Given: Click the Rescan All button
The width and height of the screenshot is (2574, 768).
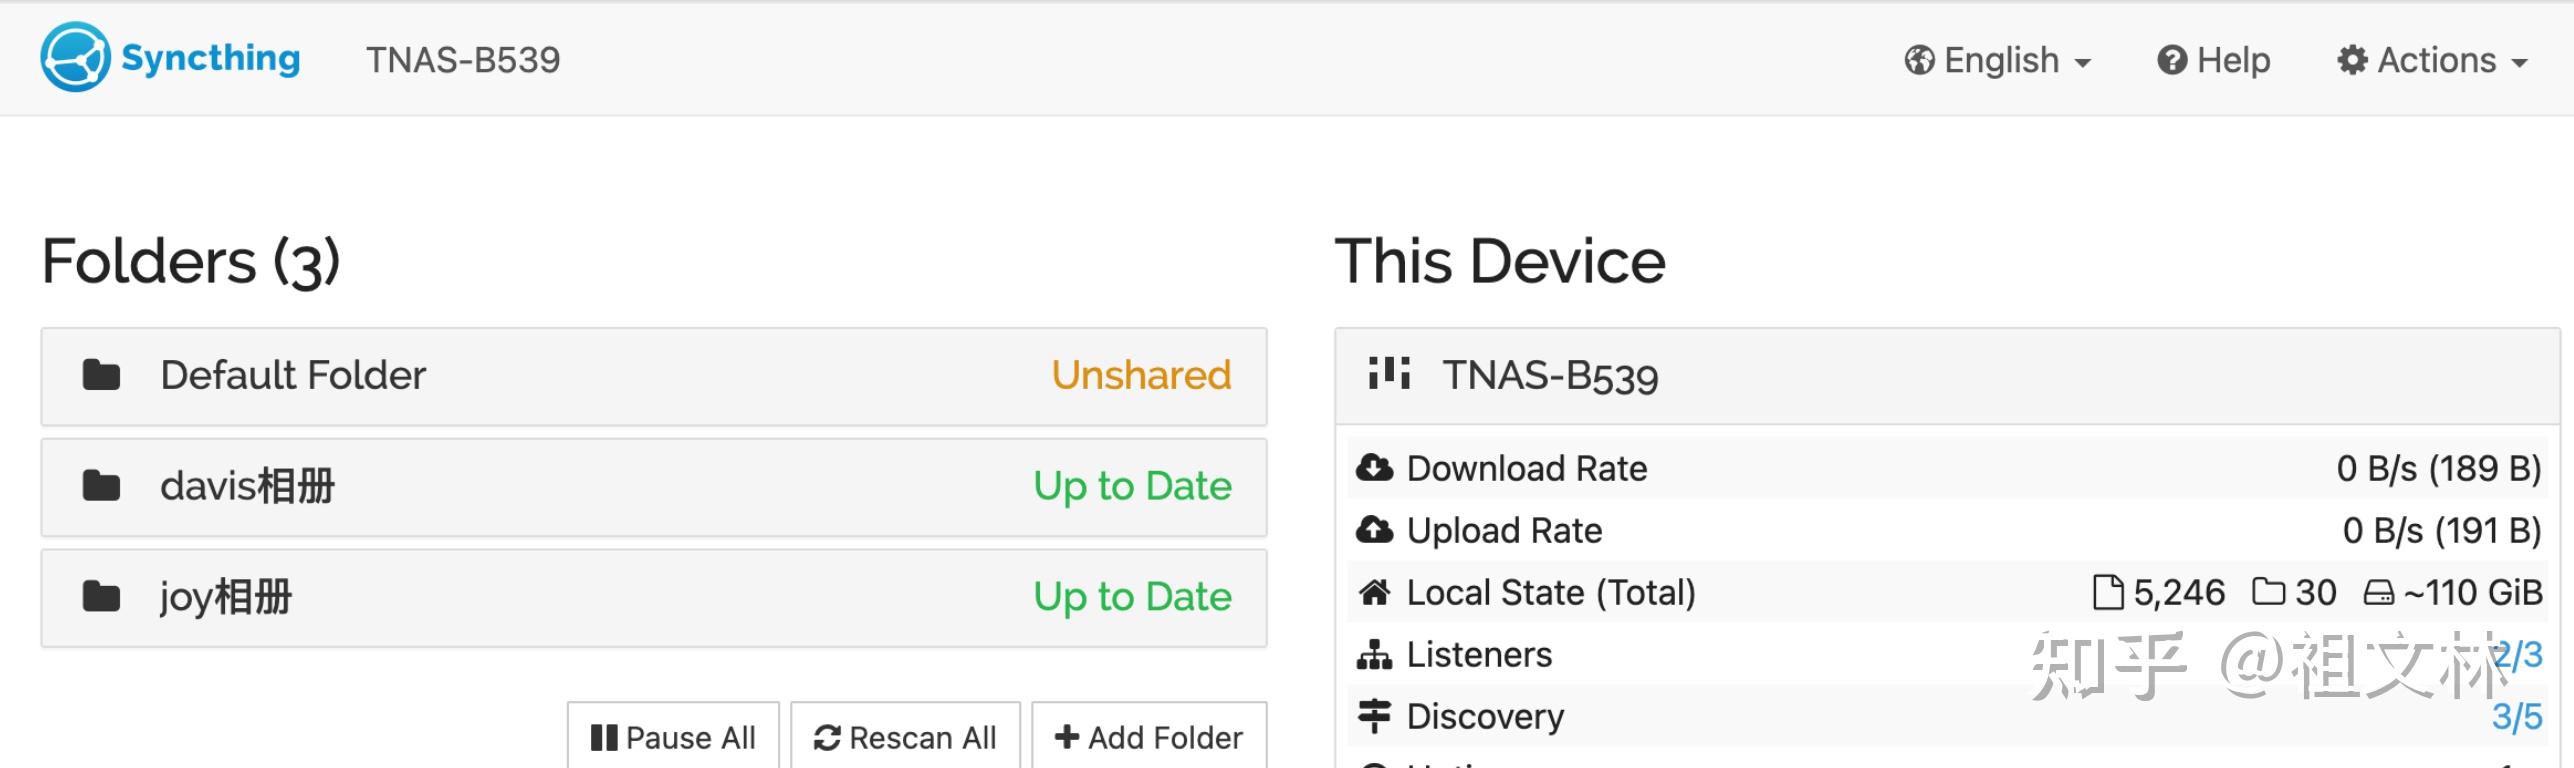Looking at the screenshot, I should coord(905,737).
